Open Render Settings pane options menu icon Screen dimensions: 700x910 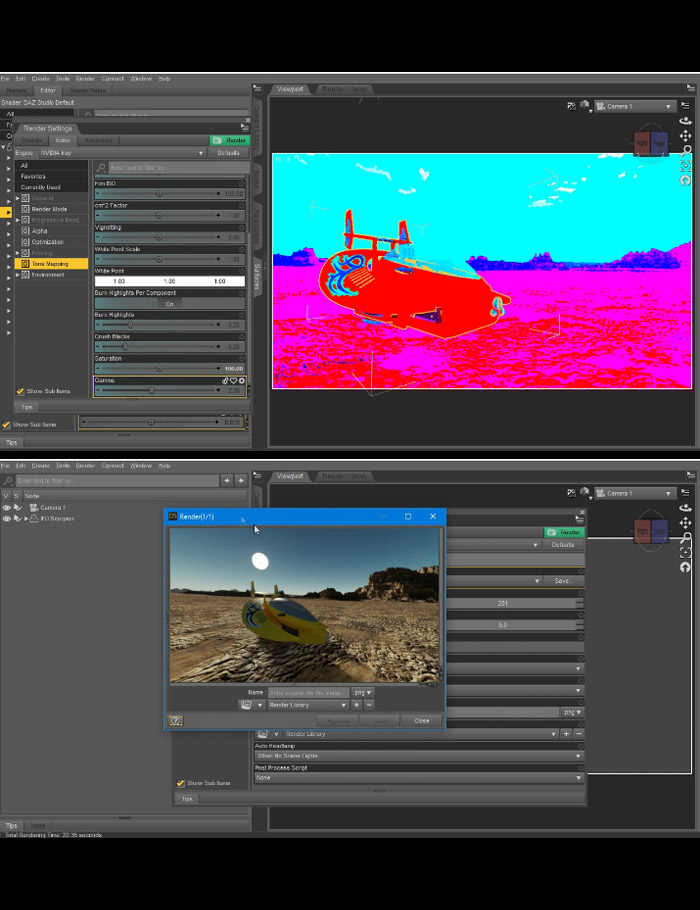[x=244, y=127]
